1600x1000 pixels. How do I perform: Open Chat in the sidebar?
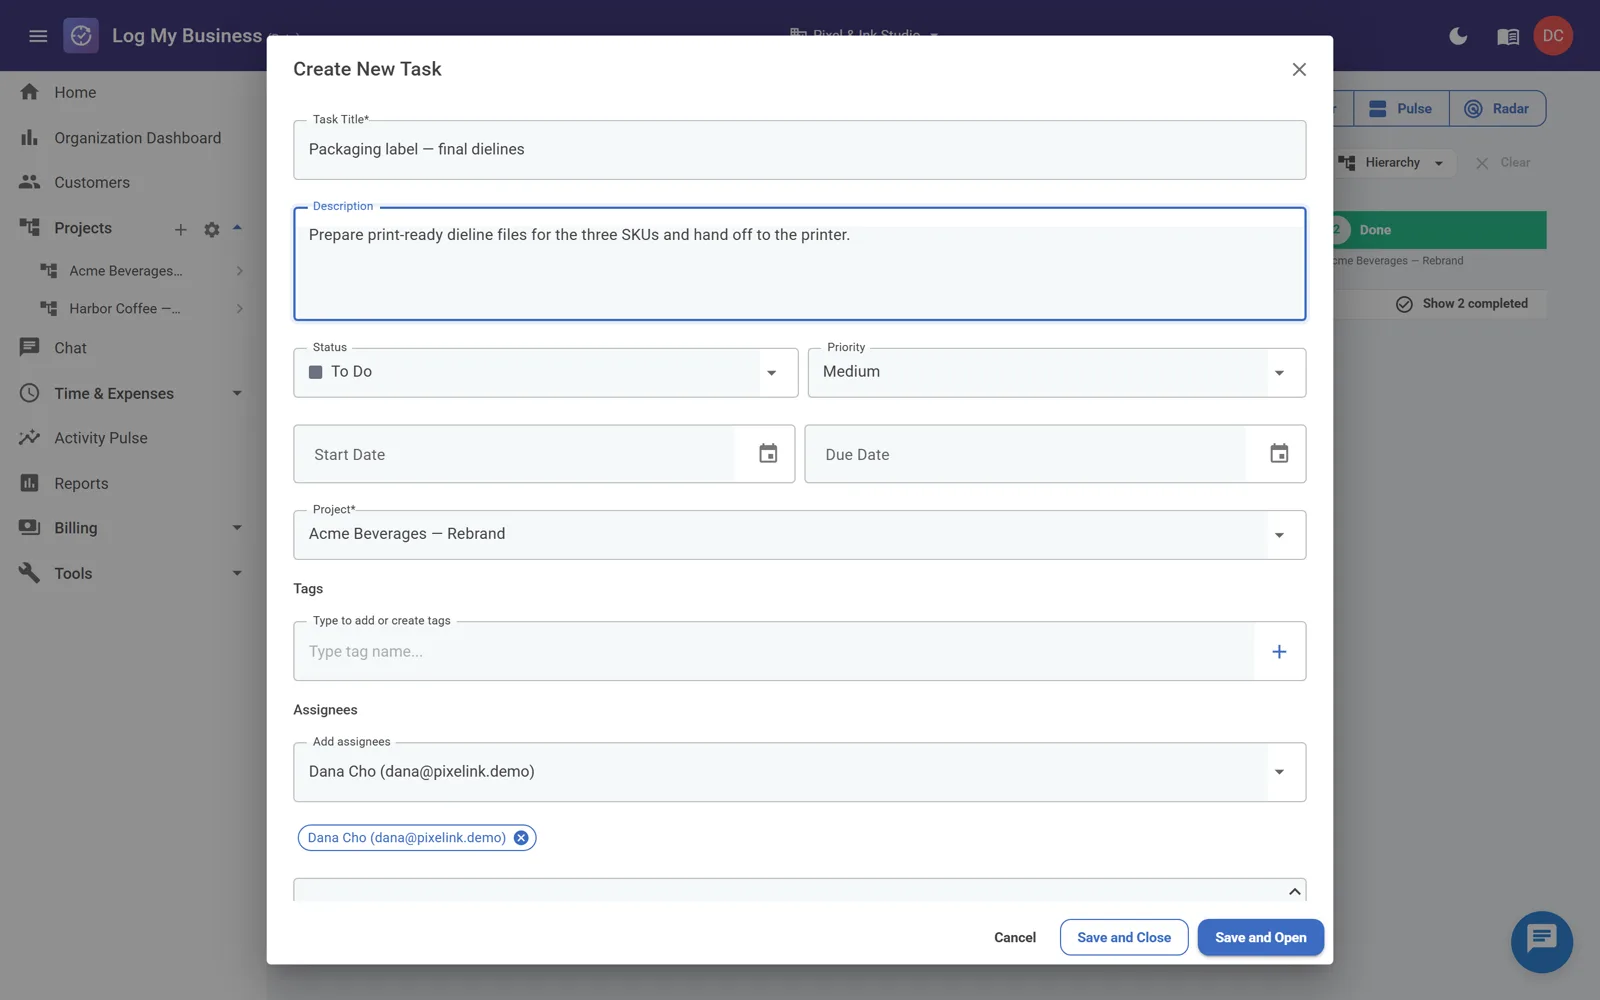point(70,348)
